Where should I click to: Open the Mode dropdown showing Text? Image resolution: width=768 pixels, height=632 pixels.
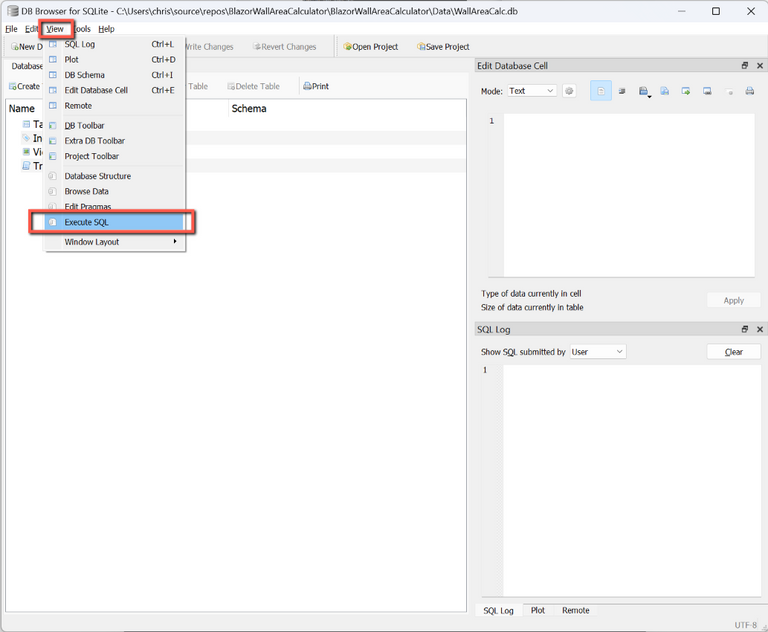532,91
